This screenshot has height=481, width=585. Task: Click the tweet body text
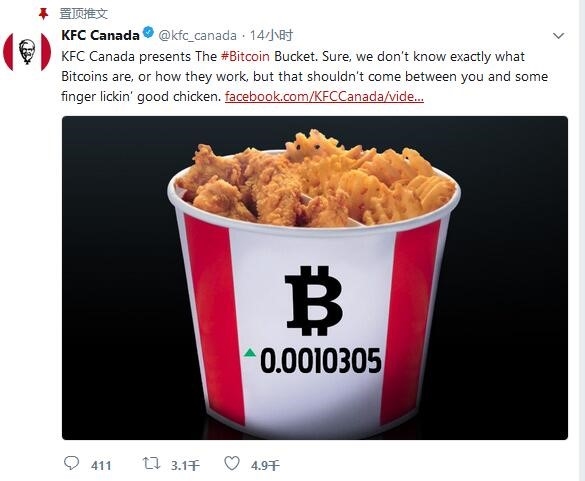tap(304, 76)
